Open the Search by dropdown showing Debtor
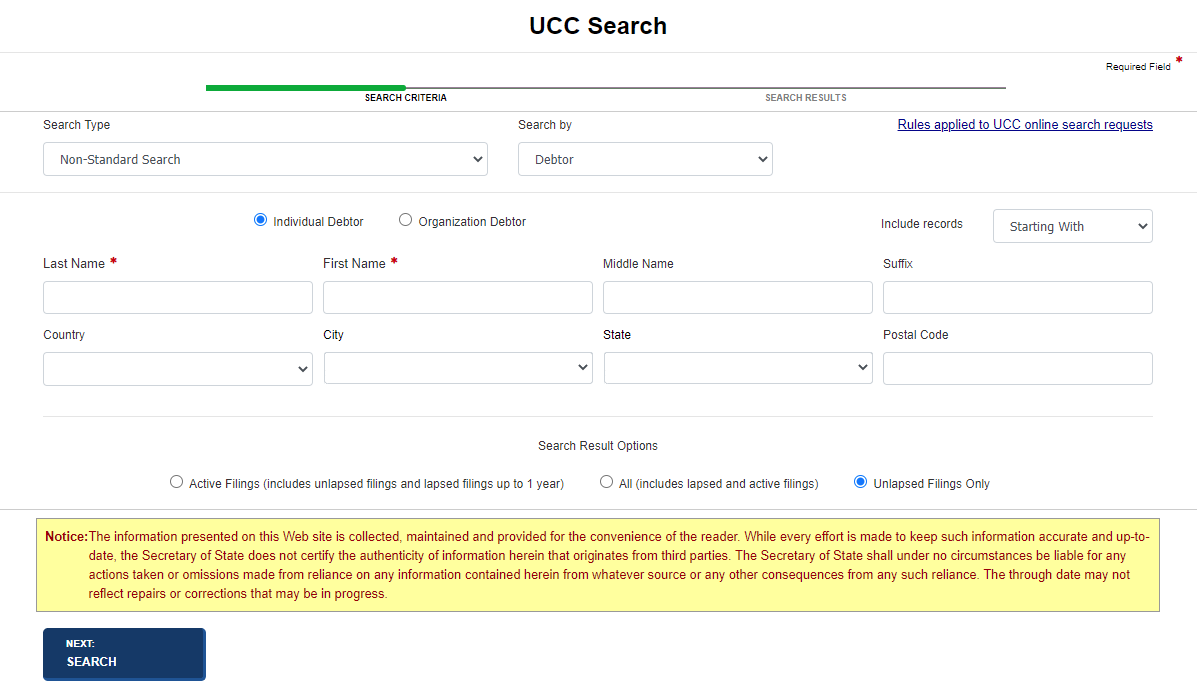The height and width of the screenshot is (695, 1197). pos(644,159)
